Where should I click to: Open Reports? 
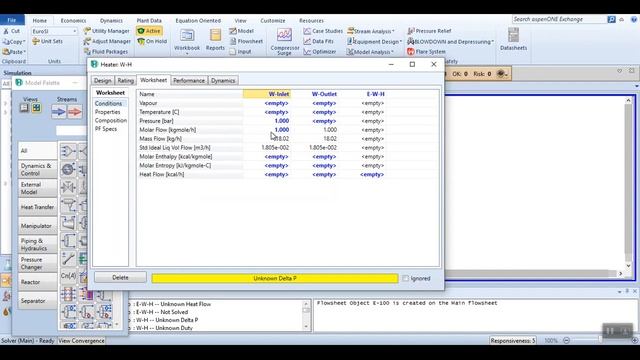pos(215,40)
